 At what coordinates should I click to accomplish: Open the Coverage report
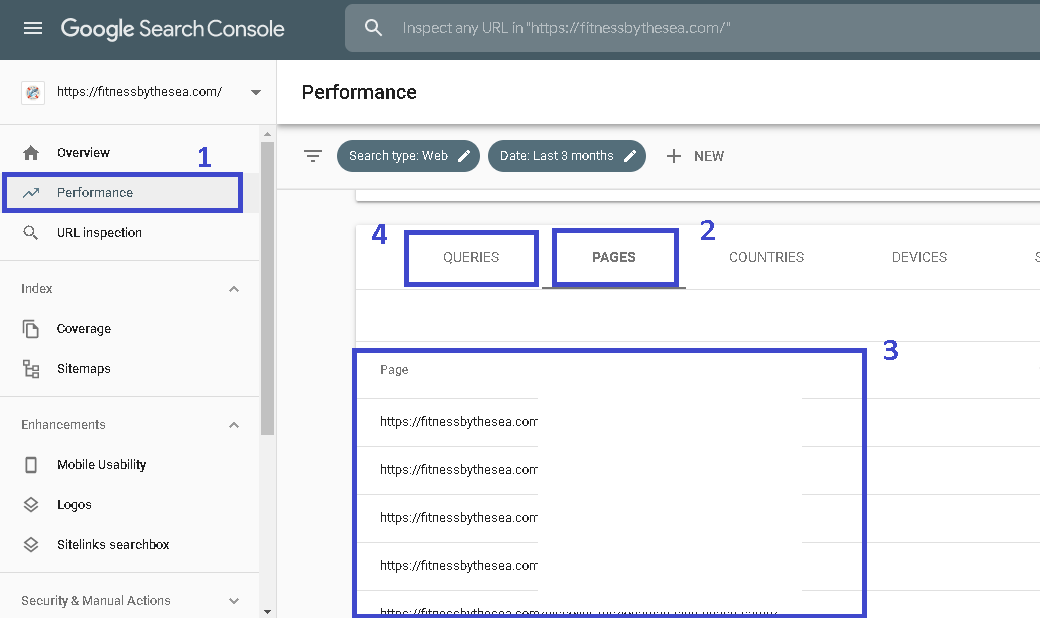[x=84, y=329]
